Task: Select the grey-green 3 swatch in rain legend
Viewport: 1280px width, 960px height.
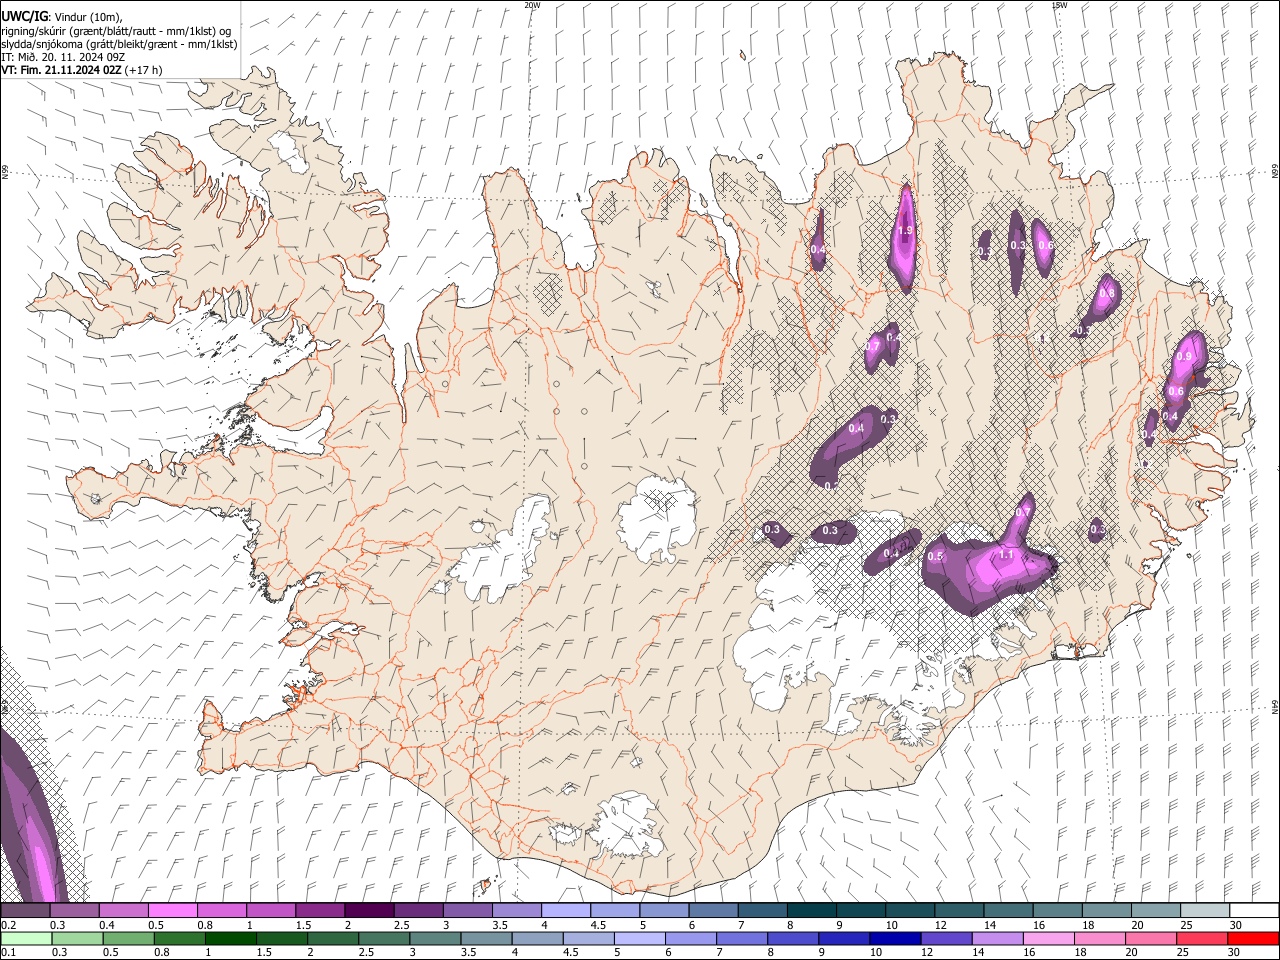Action: tap(436, 939)
